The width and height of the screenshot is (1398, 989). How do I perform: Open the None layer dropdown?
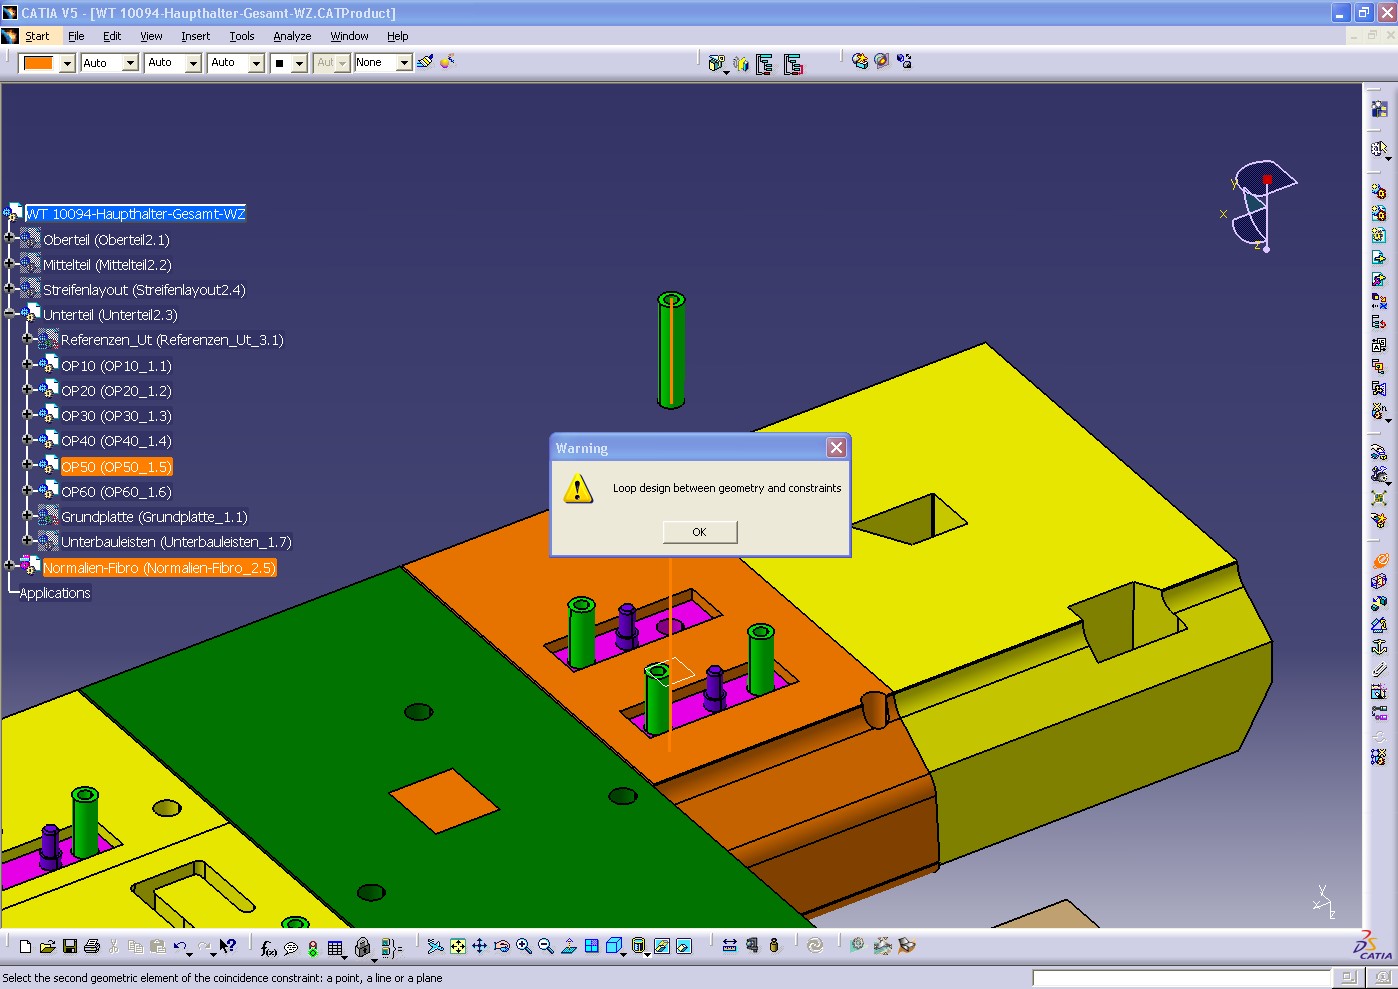pos(404,63)
